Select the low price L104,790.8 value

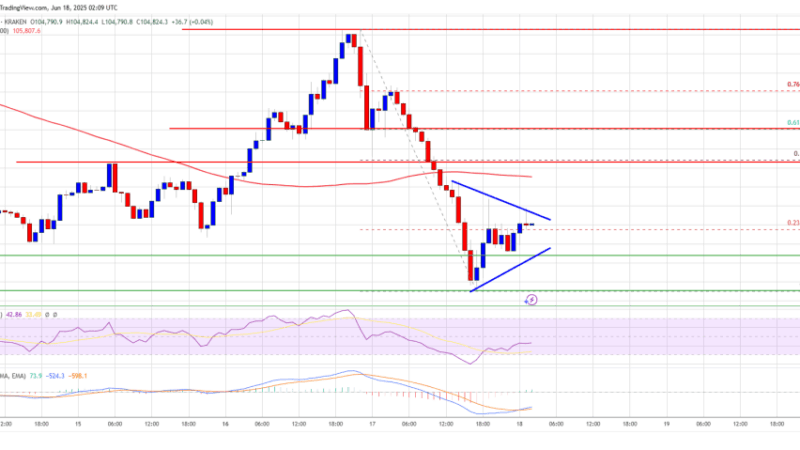[x=117, y=22]
